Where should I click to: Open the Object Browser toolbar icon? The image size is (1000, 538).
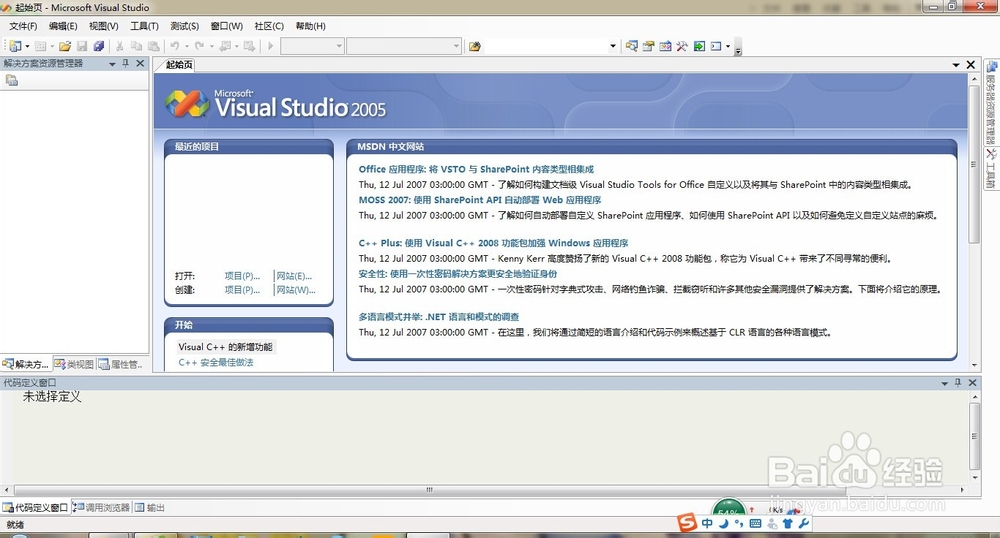click(x=665, y=46)
